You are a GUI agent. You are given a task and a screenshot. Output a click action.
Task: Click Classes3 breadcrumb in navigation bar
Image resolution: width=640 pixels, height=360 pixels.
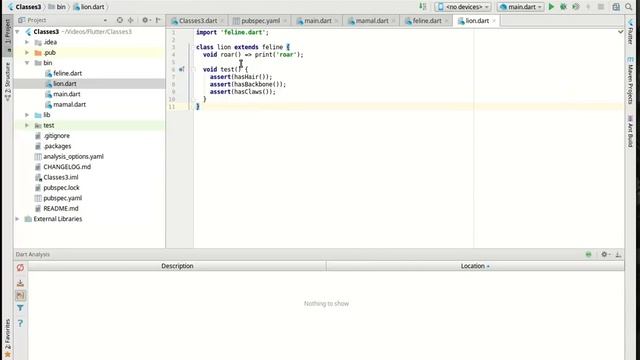[24, 7]
